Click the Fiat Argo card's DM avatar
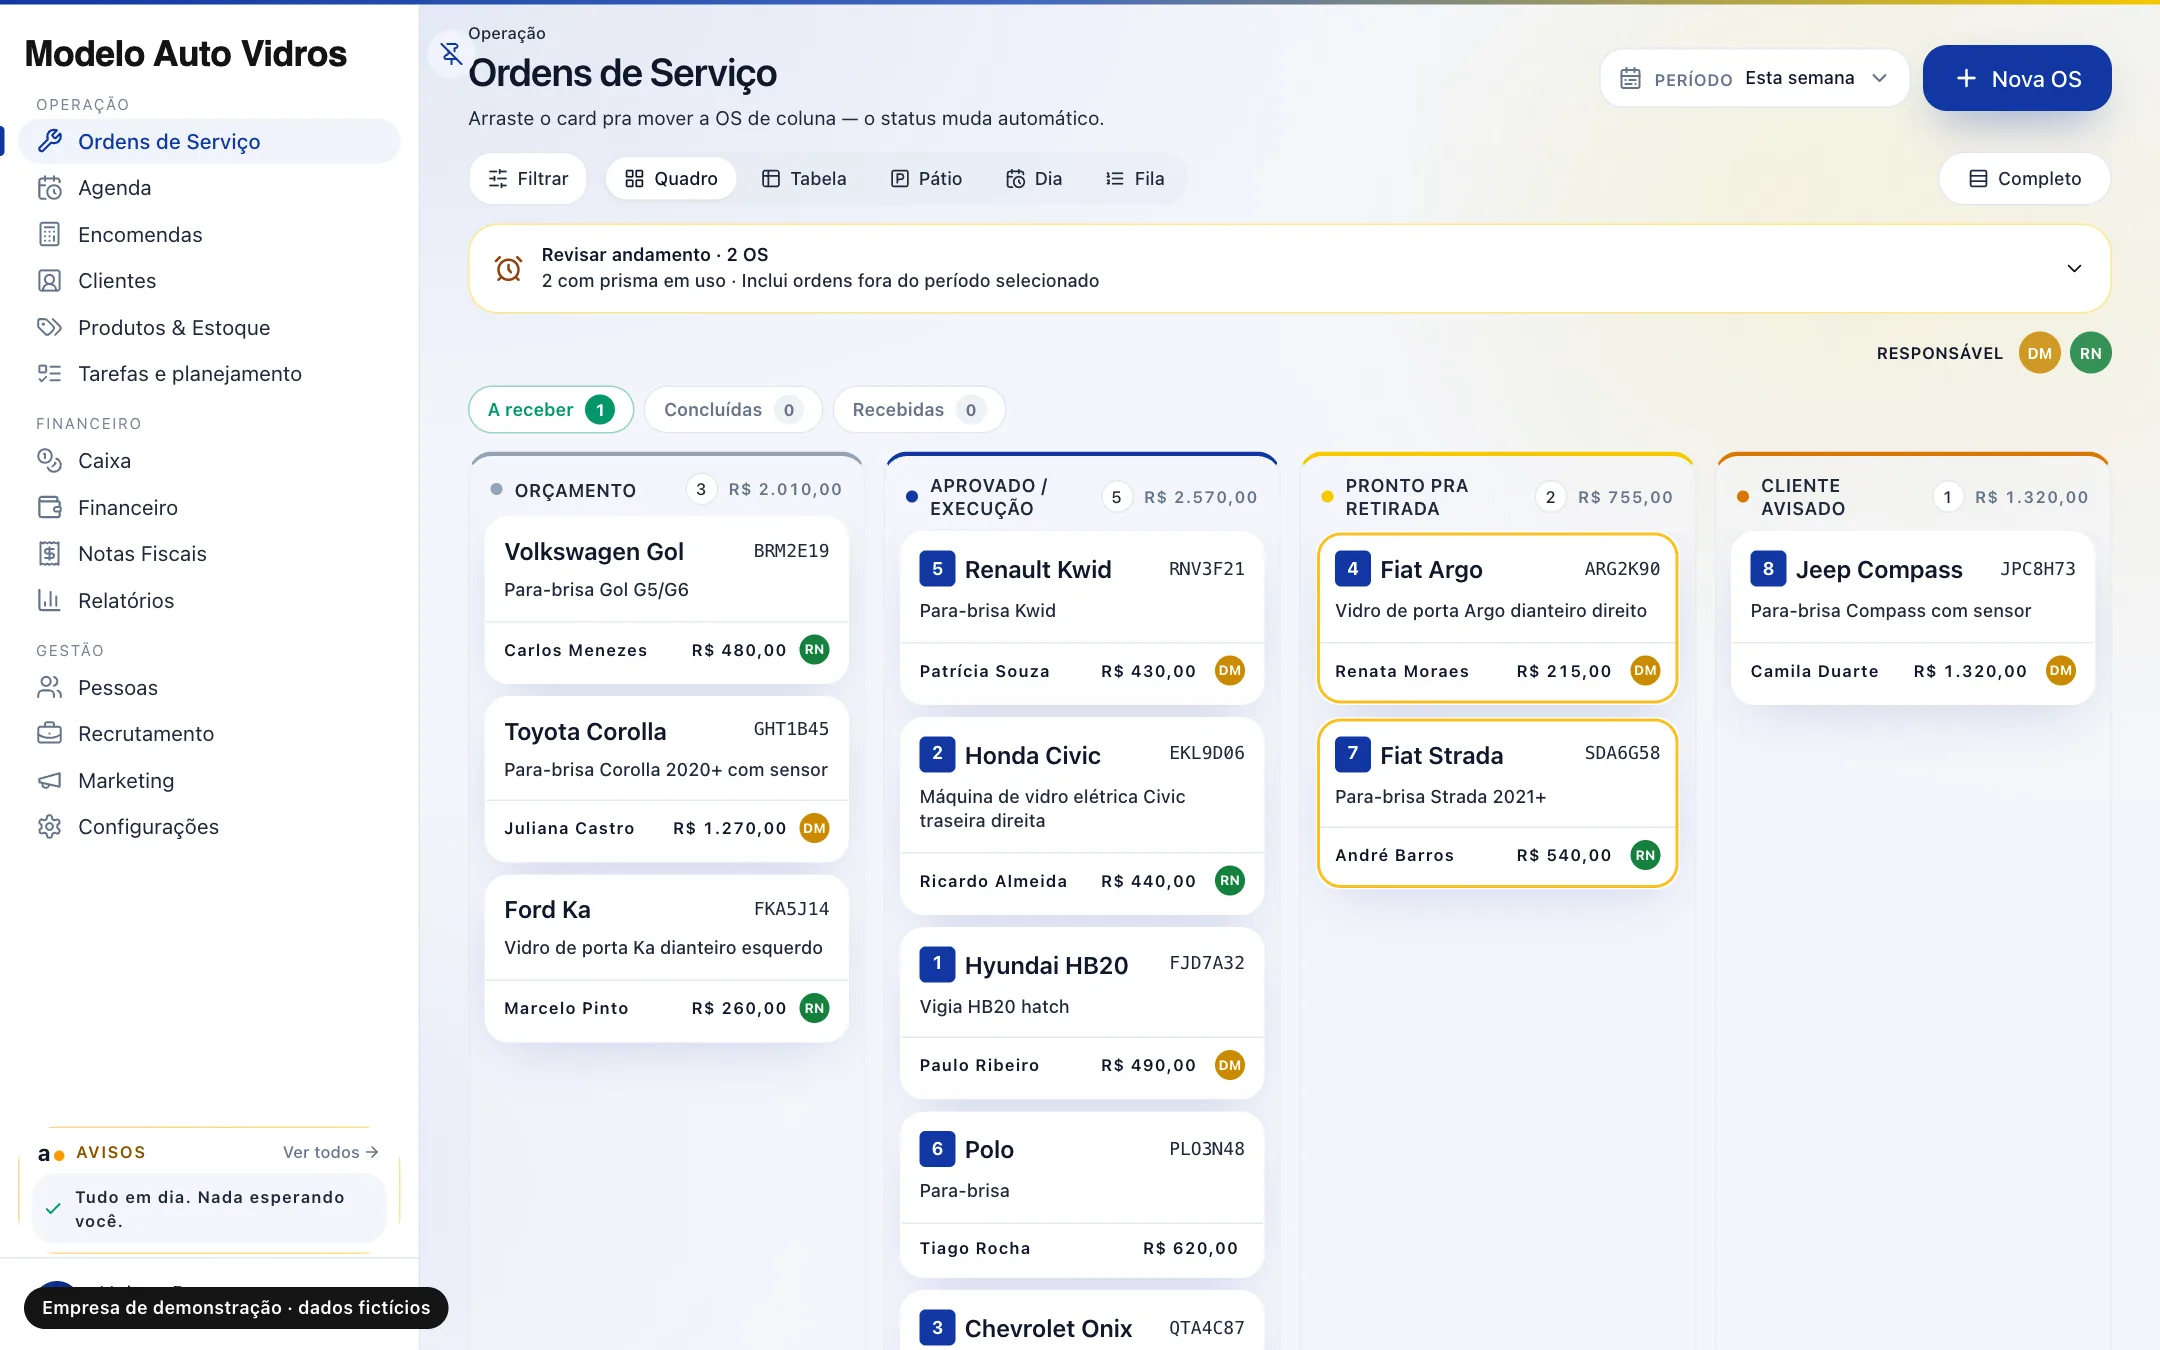Screen dimensions: 2160x1350 [1645, 671]
